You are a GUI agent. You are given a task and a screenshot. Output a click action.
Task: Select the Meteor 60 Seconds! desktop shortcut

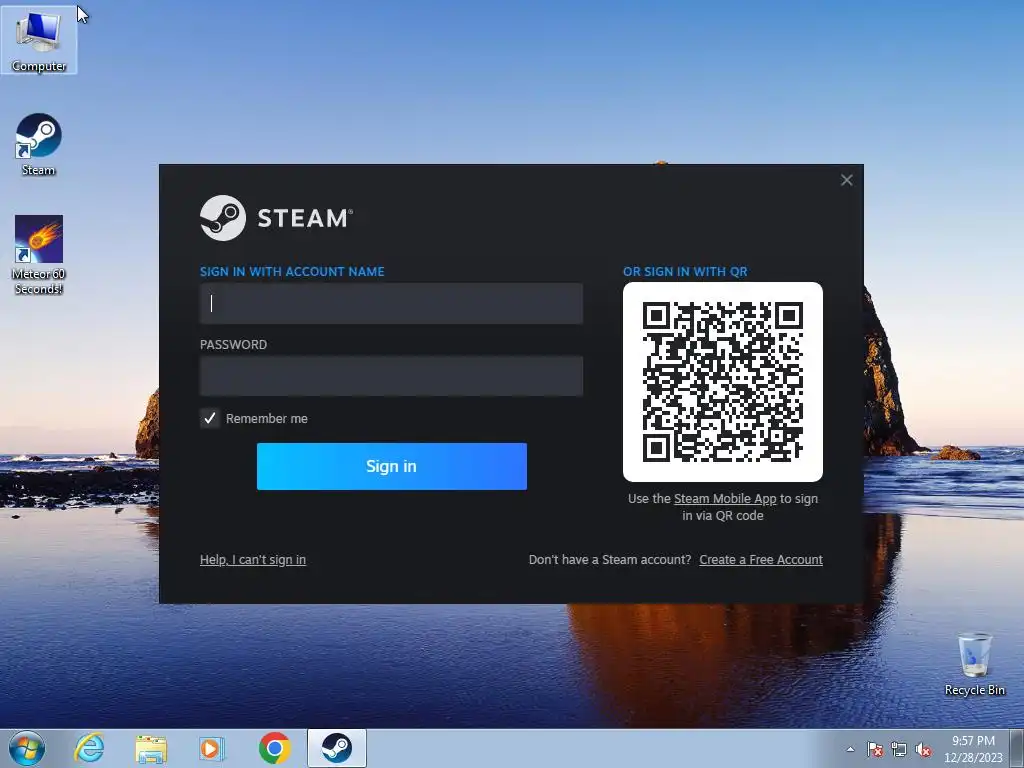[x=39, y=255]
